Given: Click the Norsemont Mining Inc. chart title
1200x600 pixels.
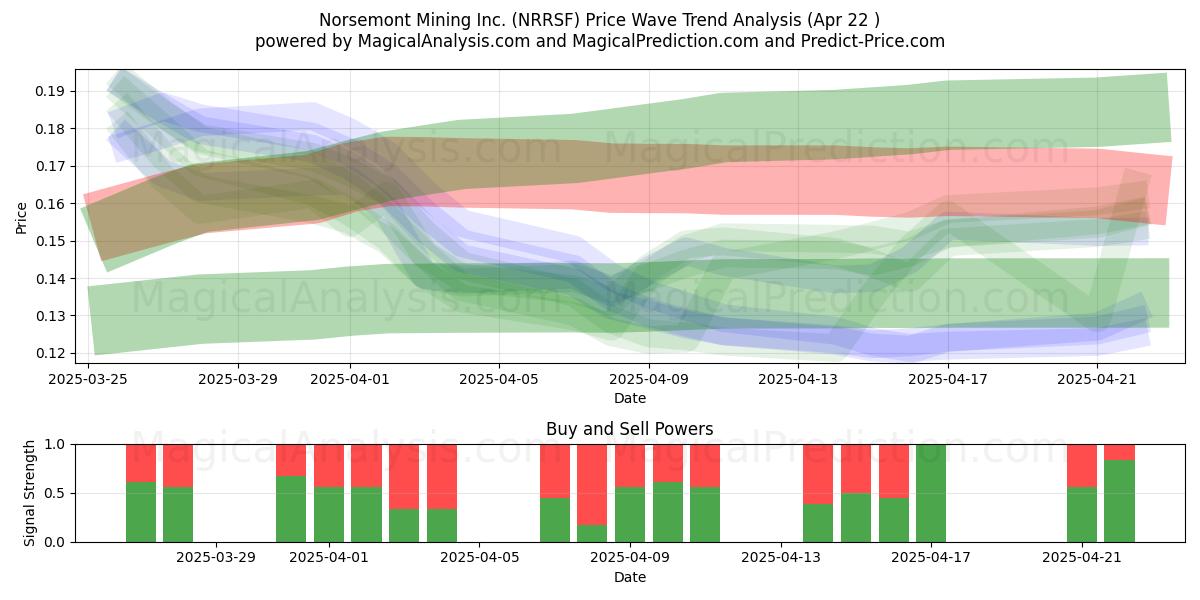Looking at the screenshot, I should [600, 20].
